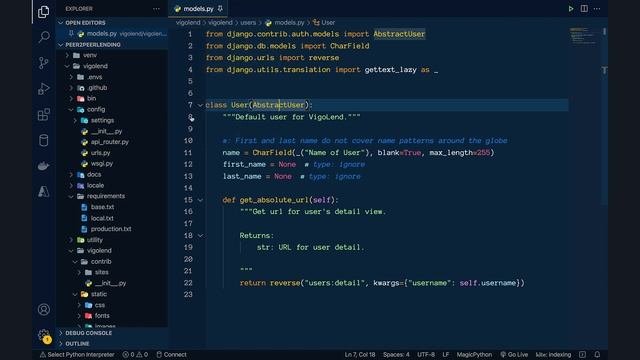This screenshot has width=640, height=360.
Task: Change encoding UTF-8
Action: [x=426, y=354]
